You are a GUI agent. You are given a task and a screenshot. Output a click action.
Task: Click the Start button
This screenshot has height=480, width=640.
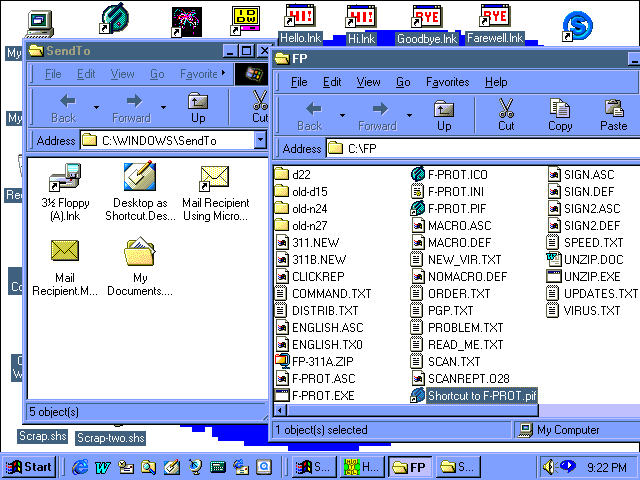tap(29, 467)
